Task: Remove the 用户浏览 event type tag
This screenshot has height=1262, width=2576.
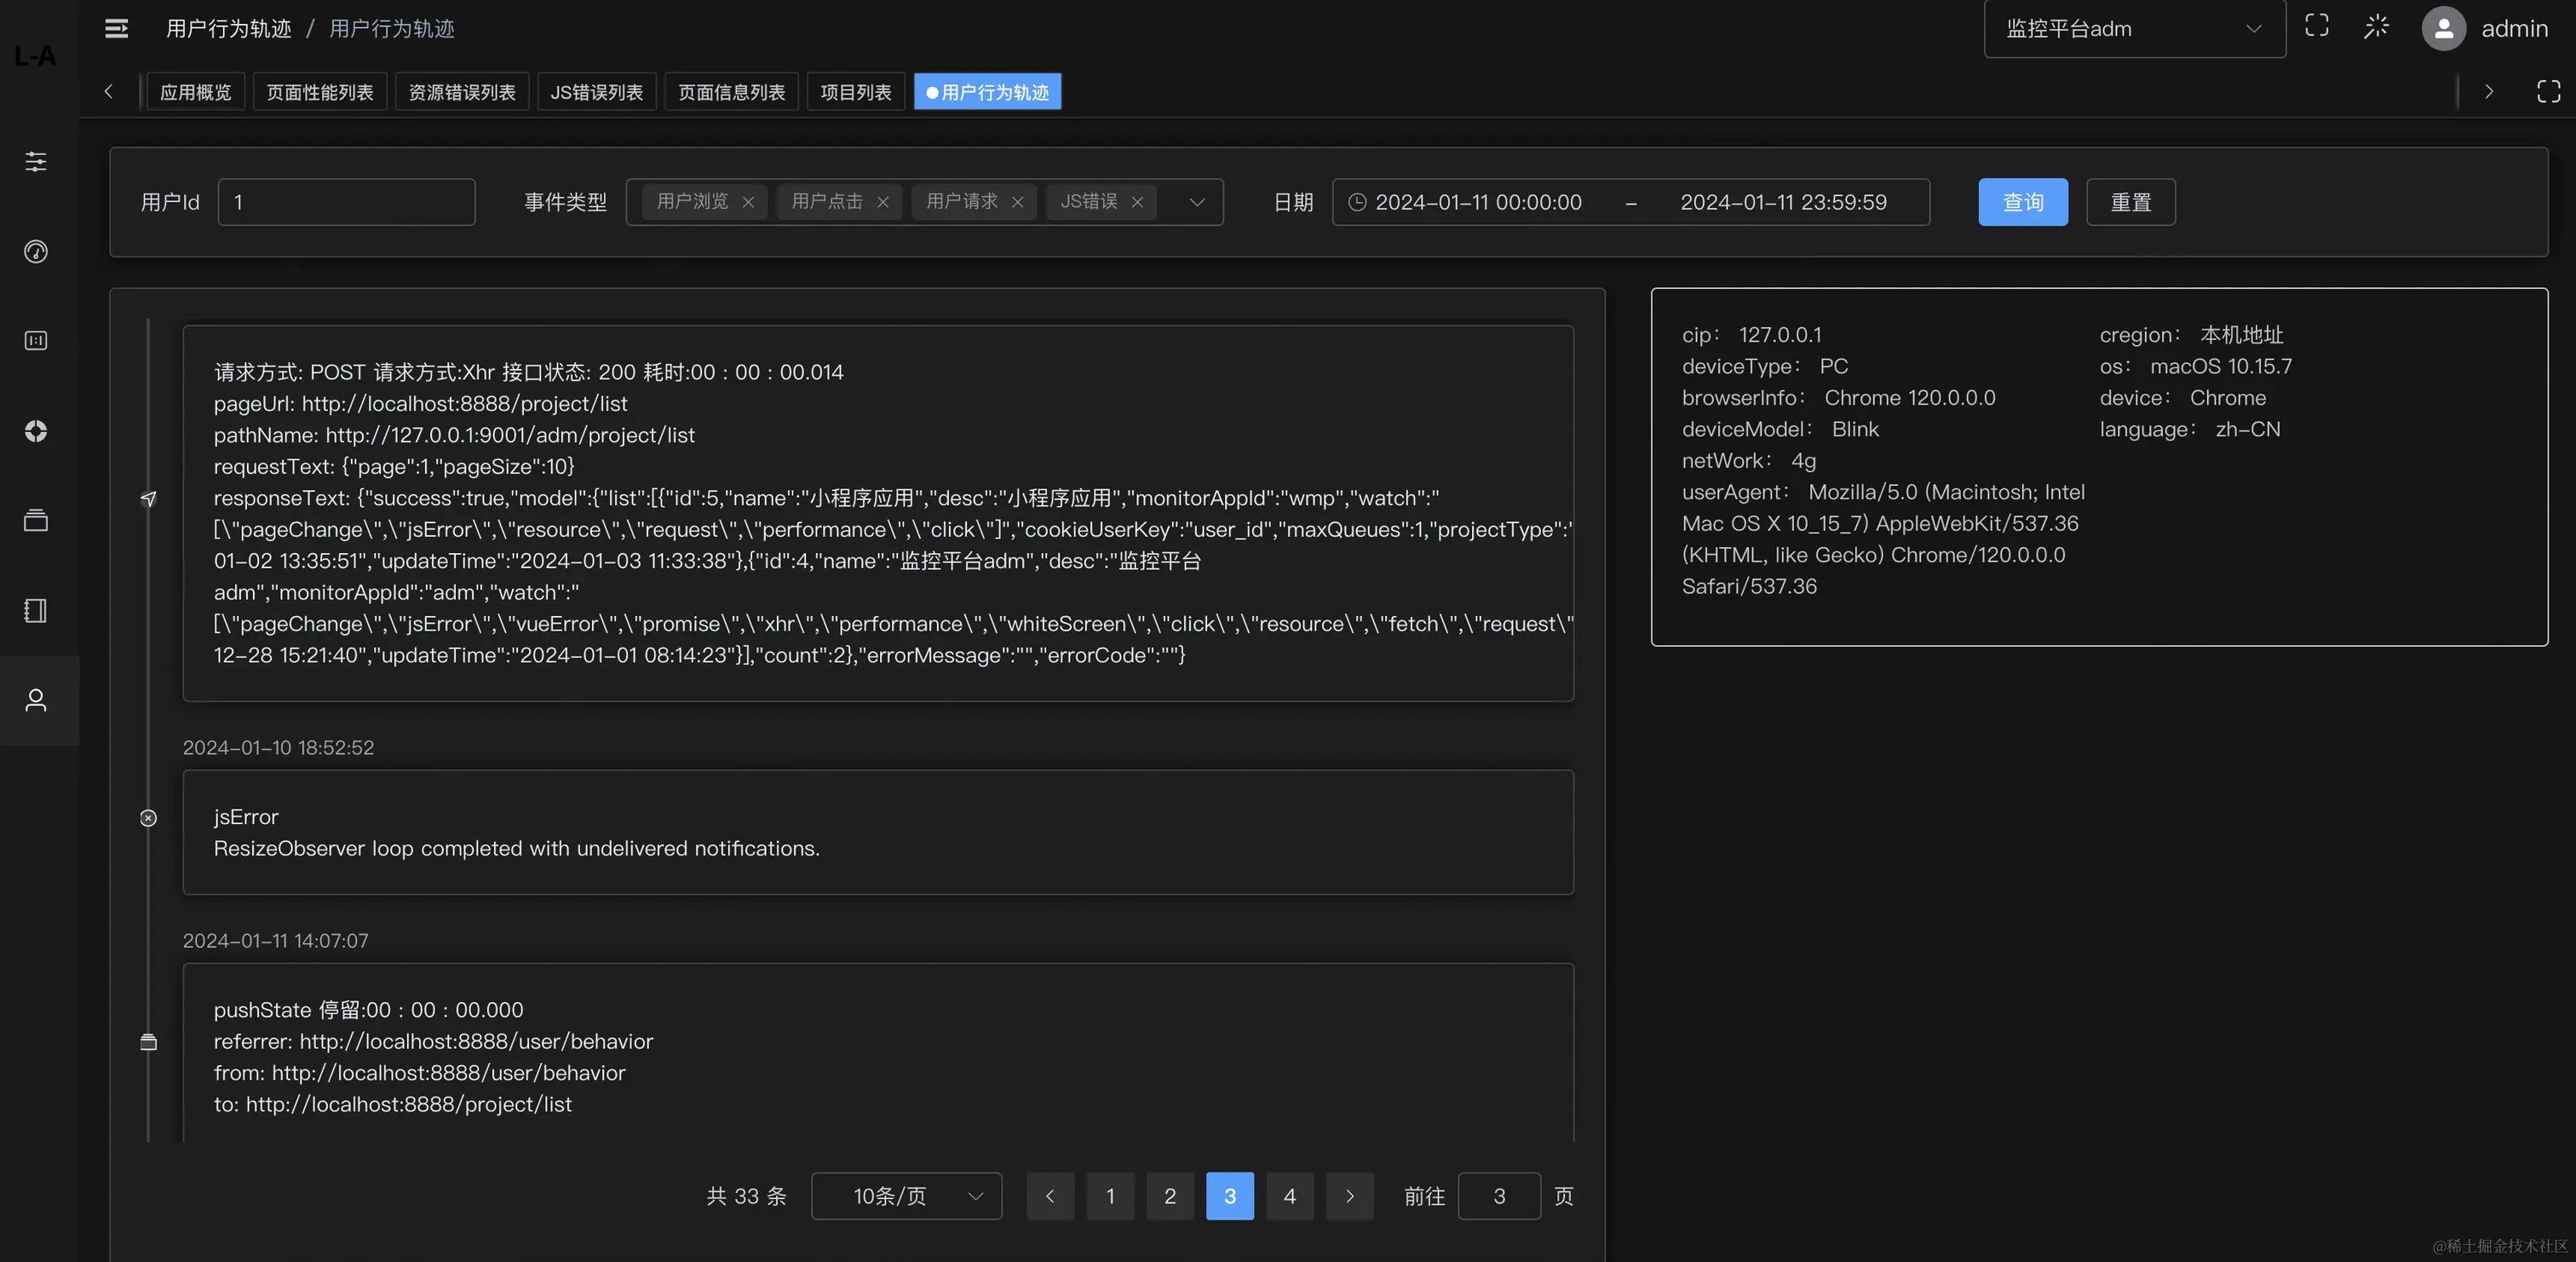Action: click(748, 202)
